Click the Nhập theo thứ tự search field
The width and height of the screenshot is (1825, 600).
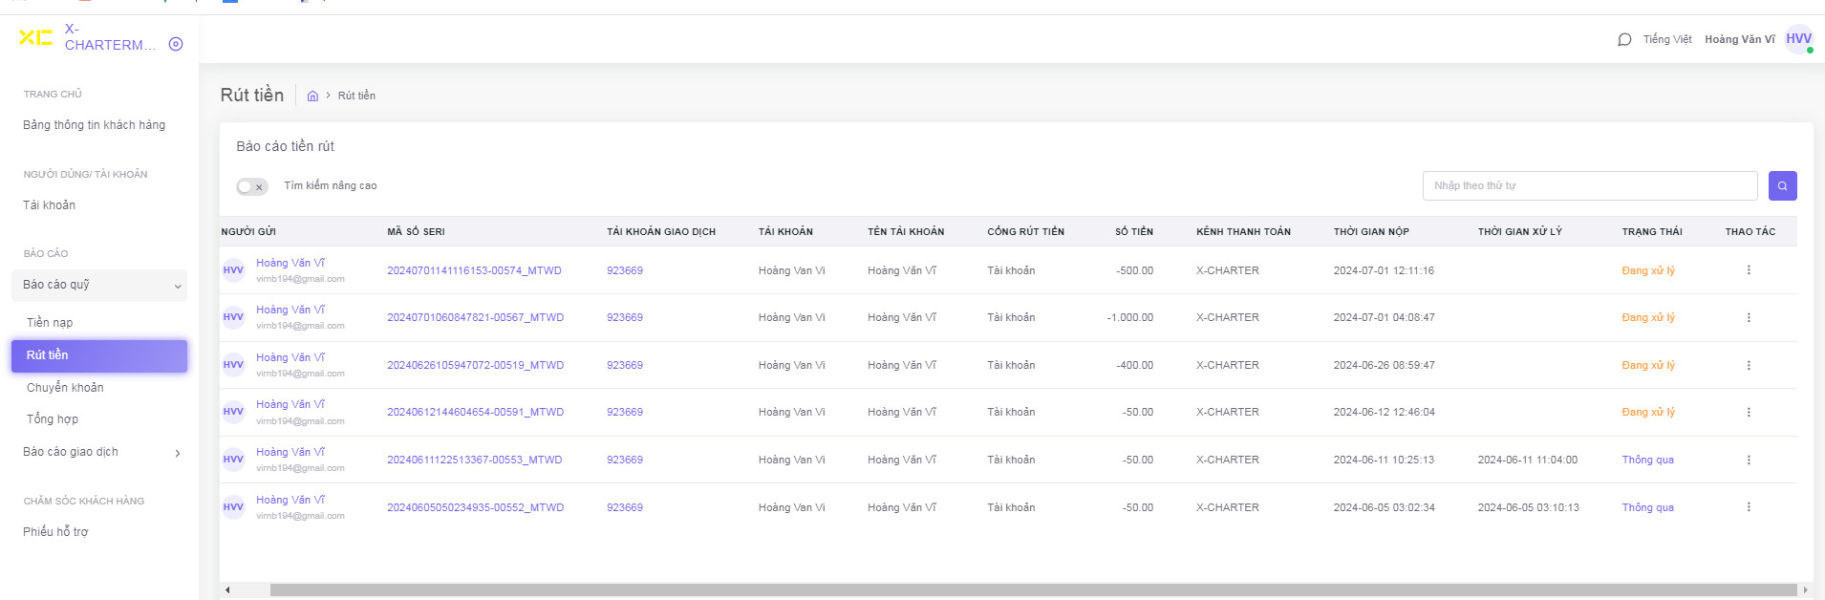click(x=1589, y=186)
